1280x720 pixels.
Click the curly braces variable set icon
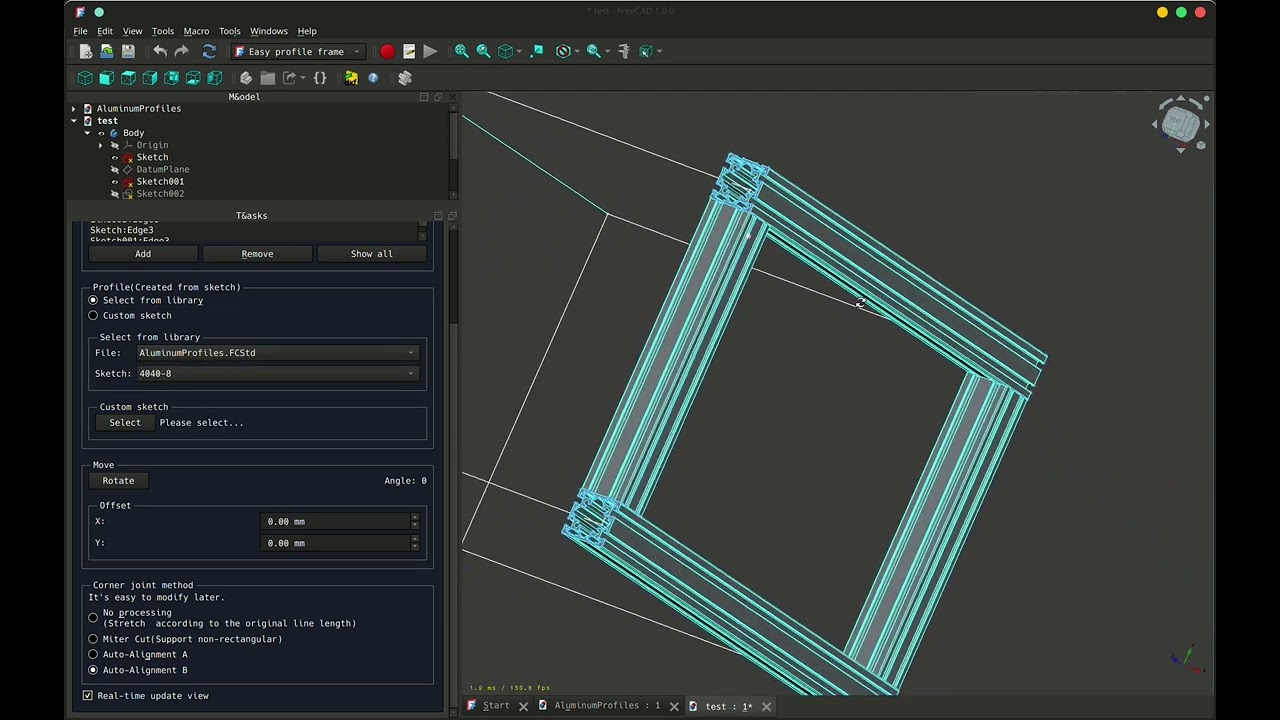pyautogui.click(x=320, y=78)
